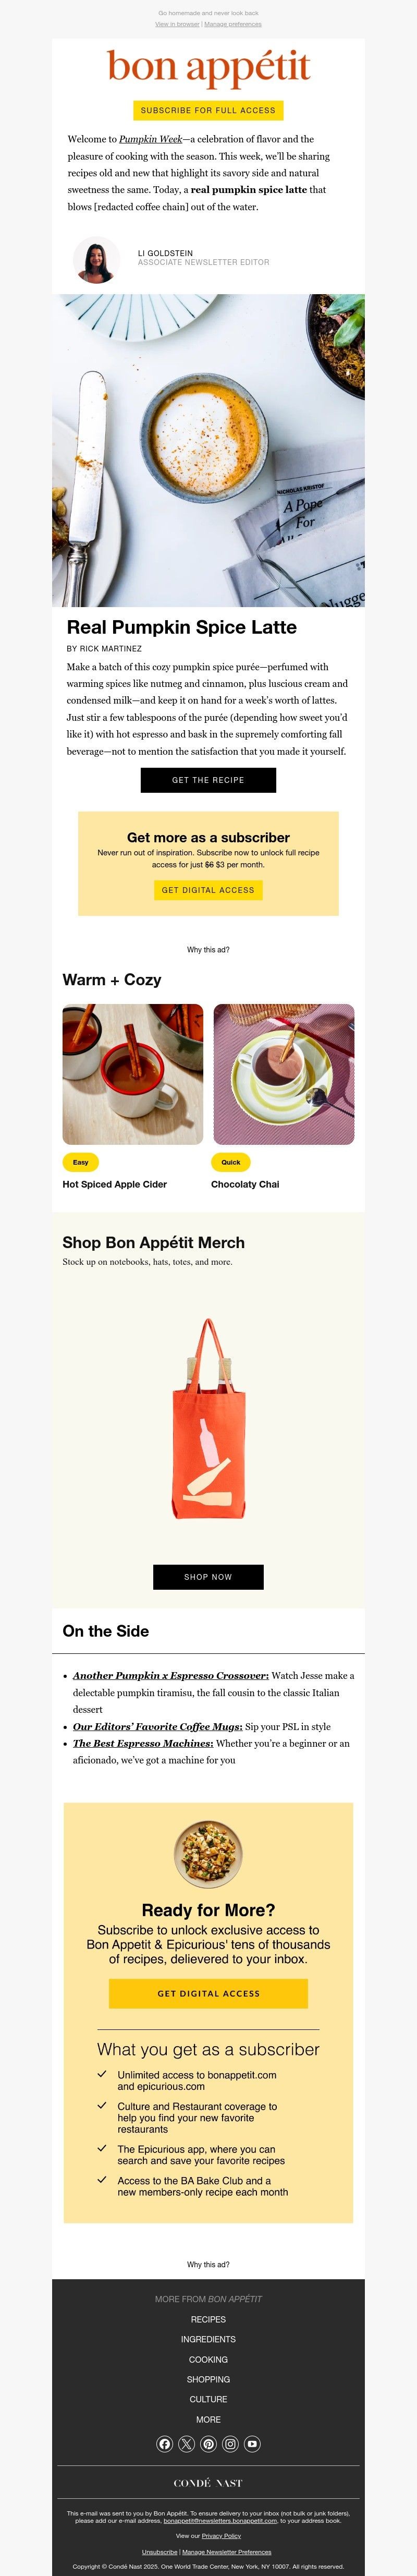The width and height of the screenshot is (417, 2576).
Task: Click the GET THE RECIPE button
Action: (x=208, y=780)
